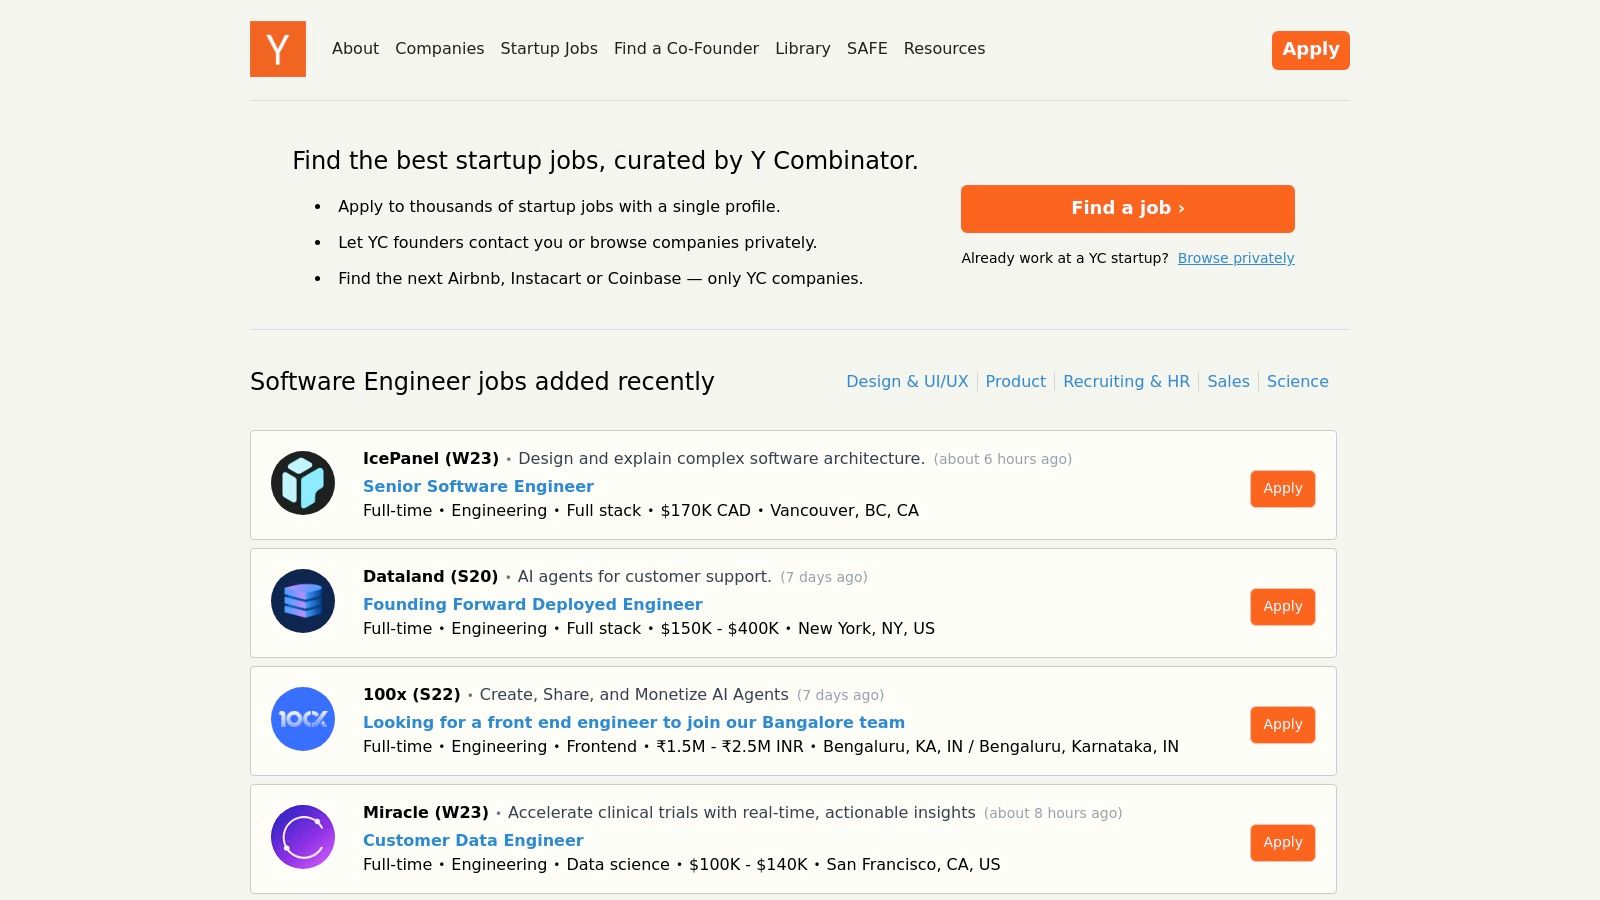The image size is (1600, 900).
Task: Filter jobs by Design & UI/UX
Action: pyautogui.click(x=906, y=381)
